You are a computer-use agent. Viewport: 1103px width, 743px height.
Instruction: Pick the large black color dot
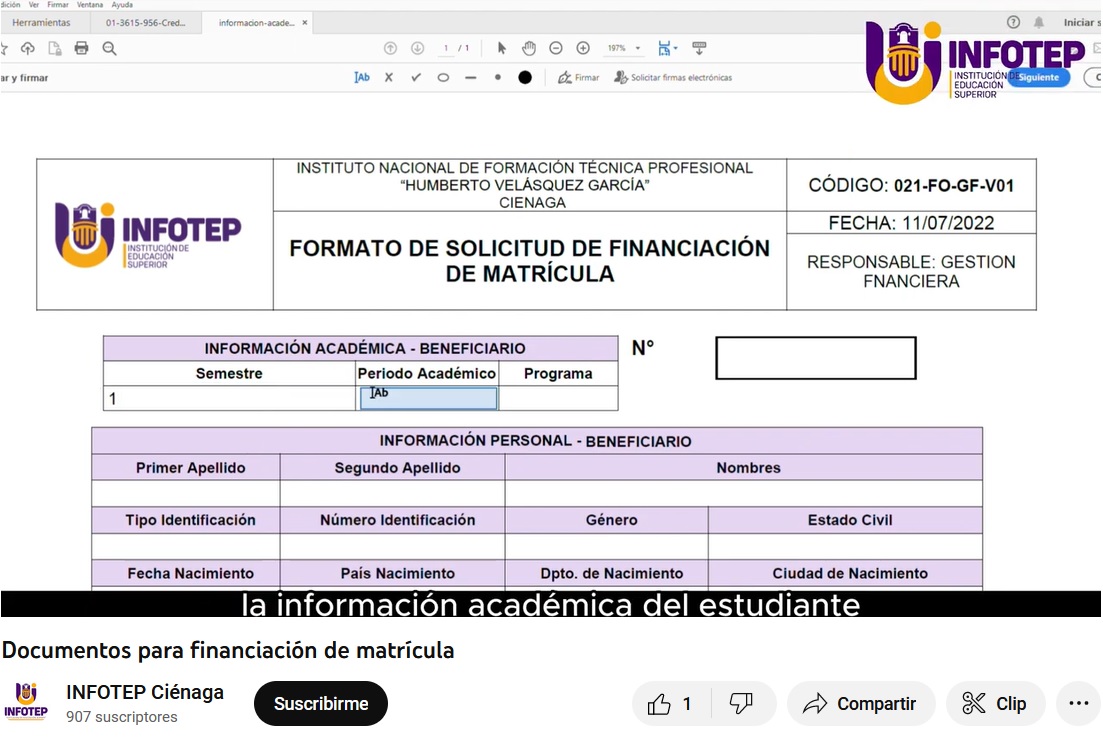525,77
